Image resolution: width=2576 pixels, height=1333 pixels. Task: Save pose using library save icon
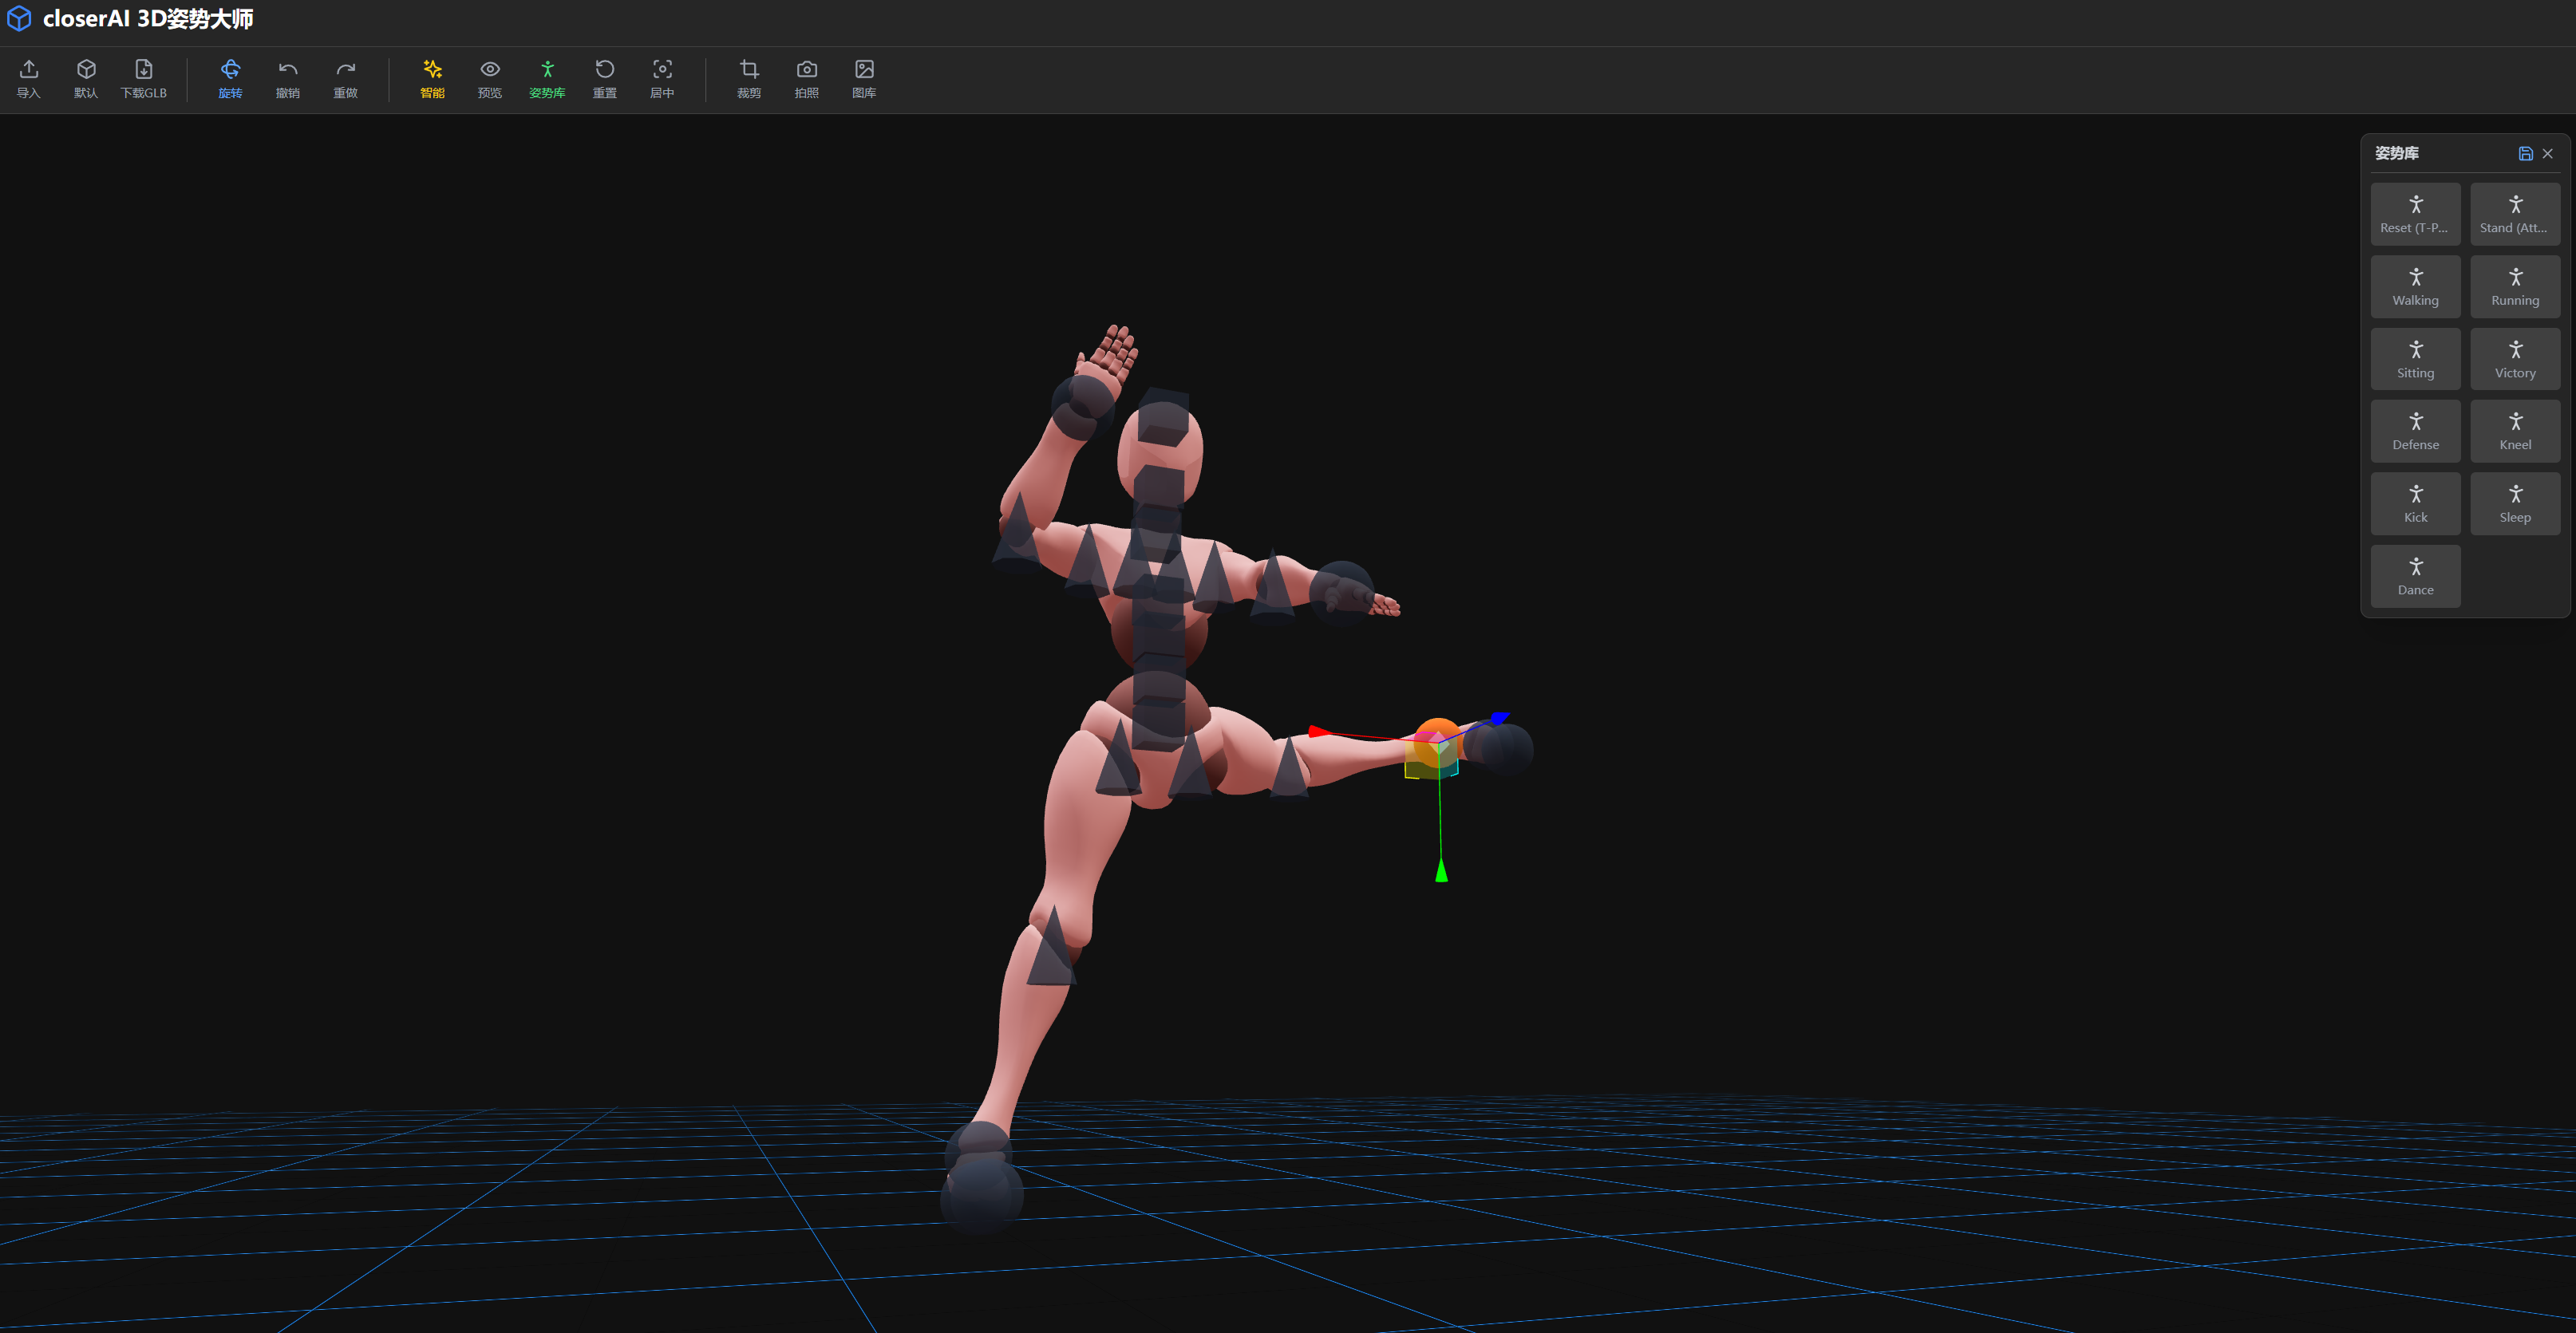pos(2525,153)
